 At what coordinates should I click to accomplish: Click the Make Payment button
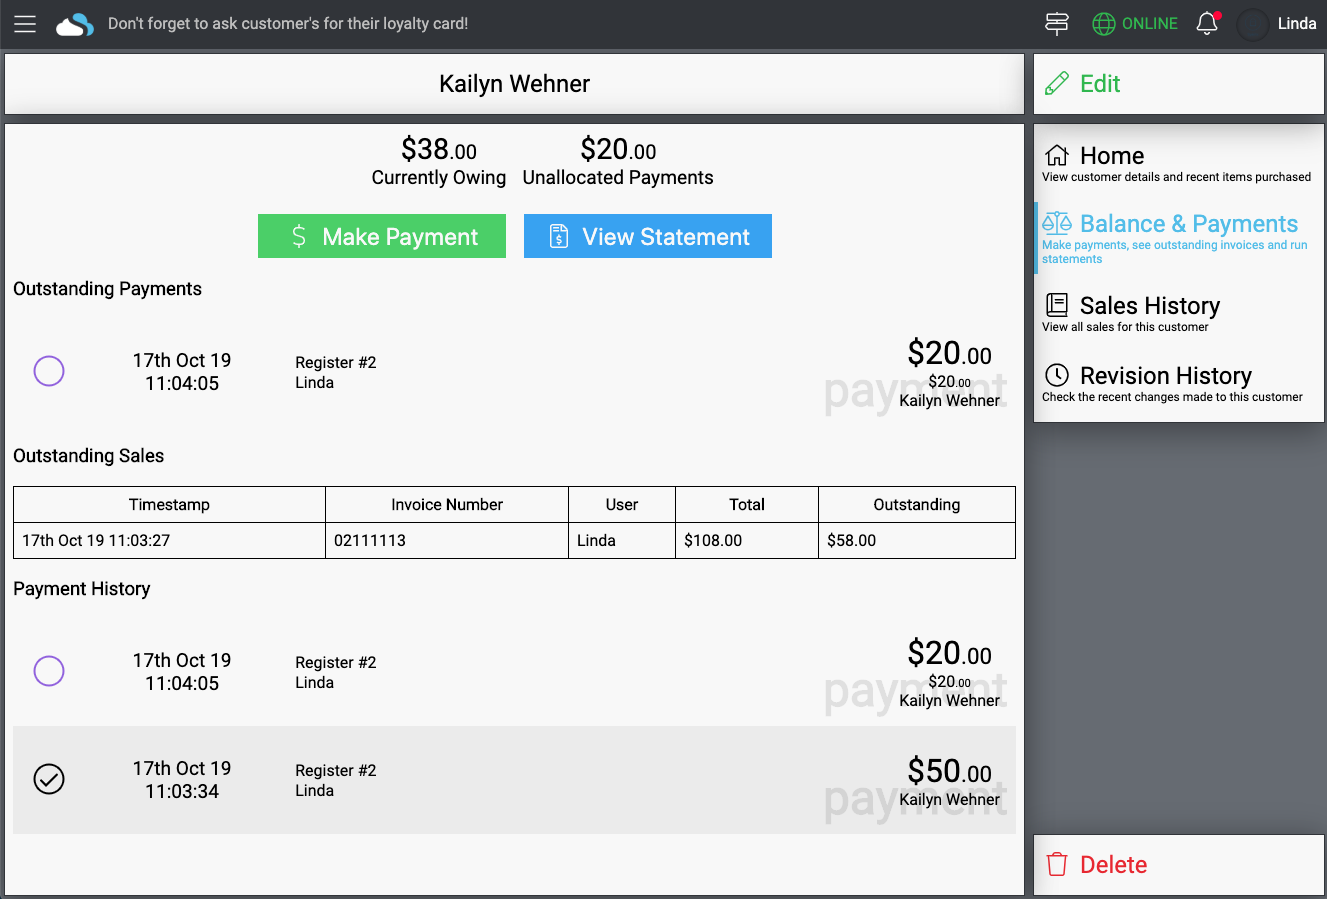pos(382,236)
